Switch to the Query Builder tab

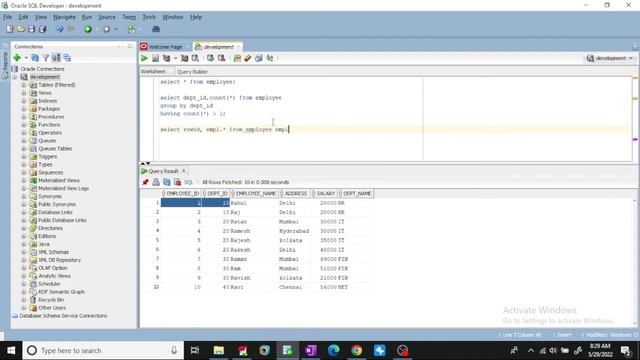tap(192, 71)
